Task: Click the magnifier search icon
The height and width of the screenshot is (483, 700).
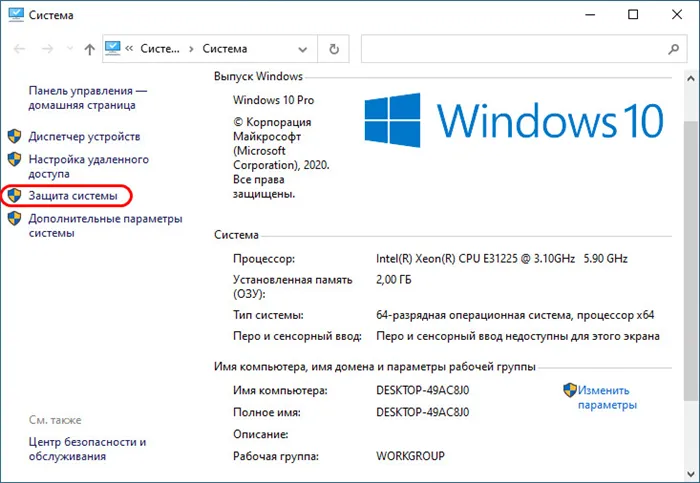Action: [674, 49]
